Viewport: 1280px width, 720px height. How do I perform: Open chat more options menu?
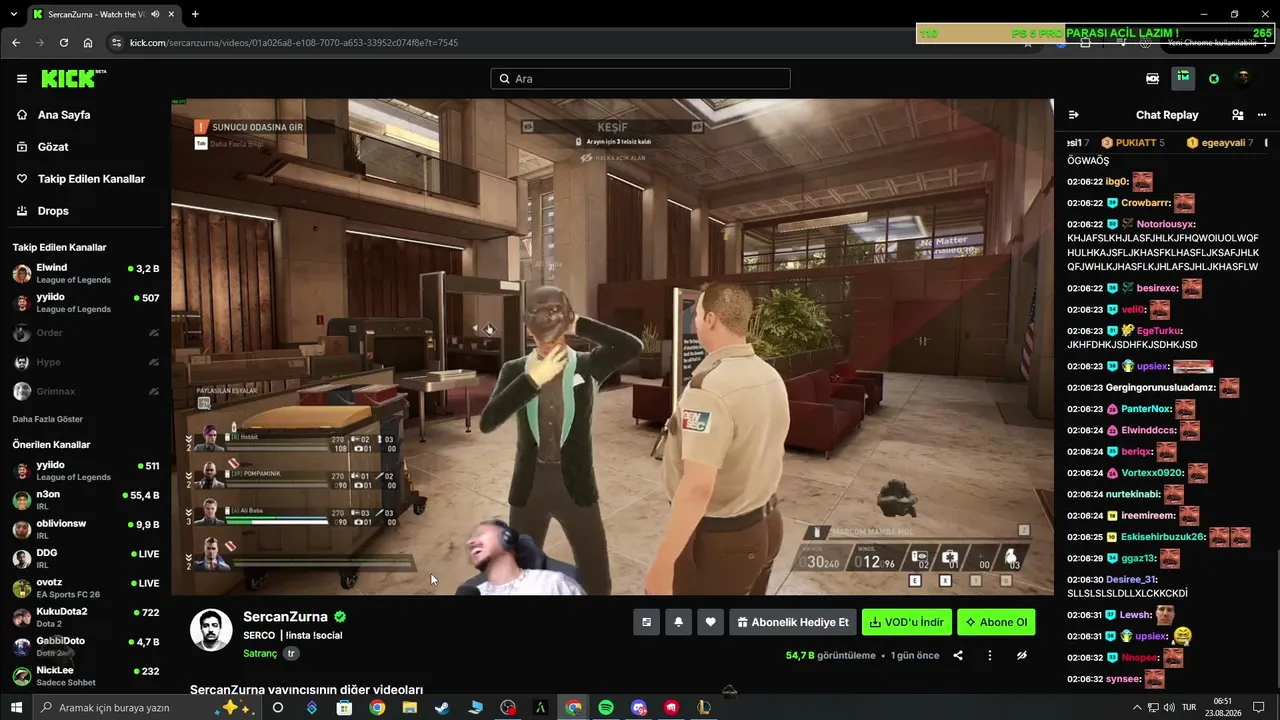click(1262, 115)
